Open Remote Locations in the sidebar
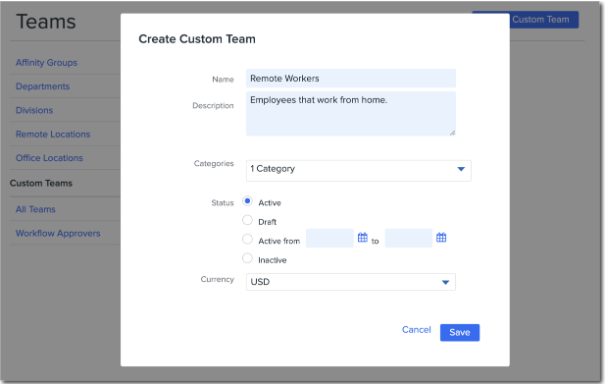This screenshot has height=384, width=605. [53, 134]
